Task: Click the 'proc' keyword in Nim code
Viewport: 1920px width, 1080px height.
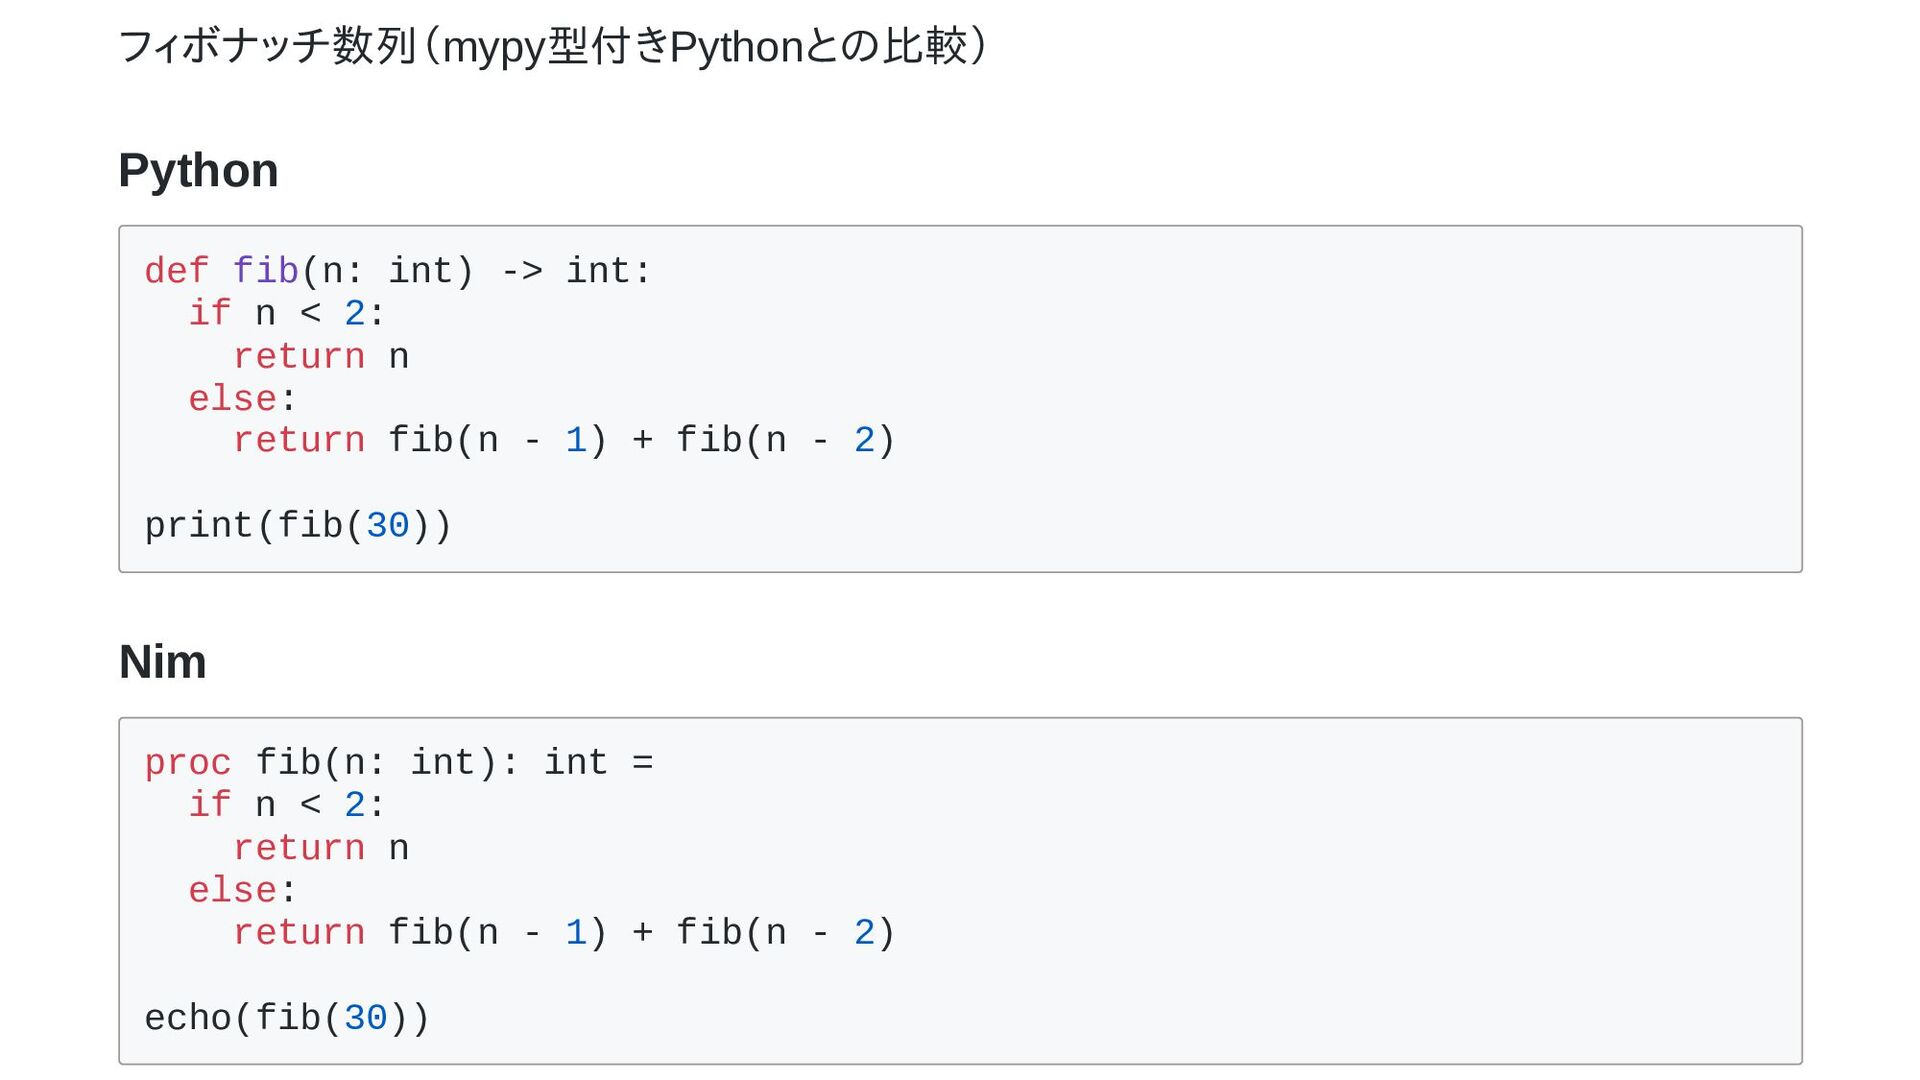Action: 187,763
